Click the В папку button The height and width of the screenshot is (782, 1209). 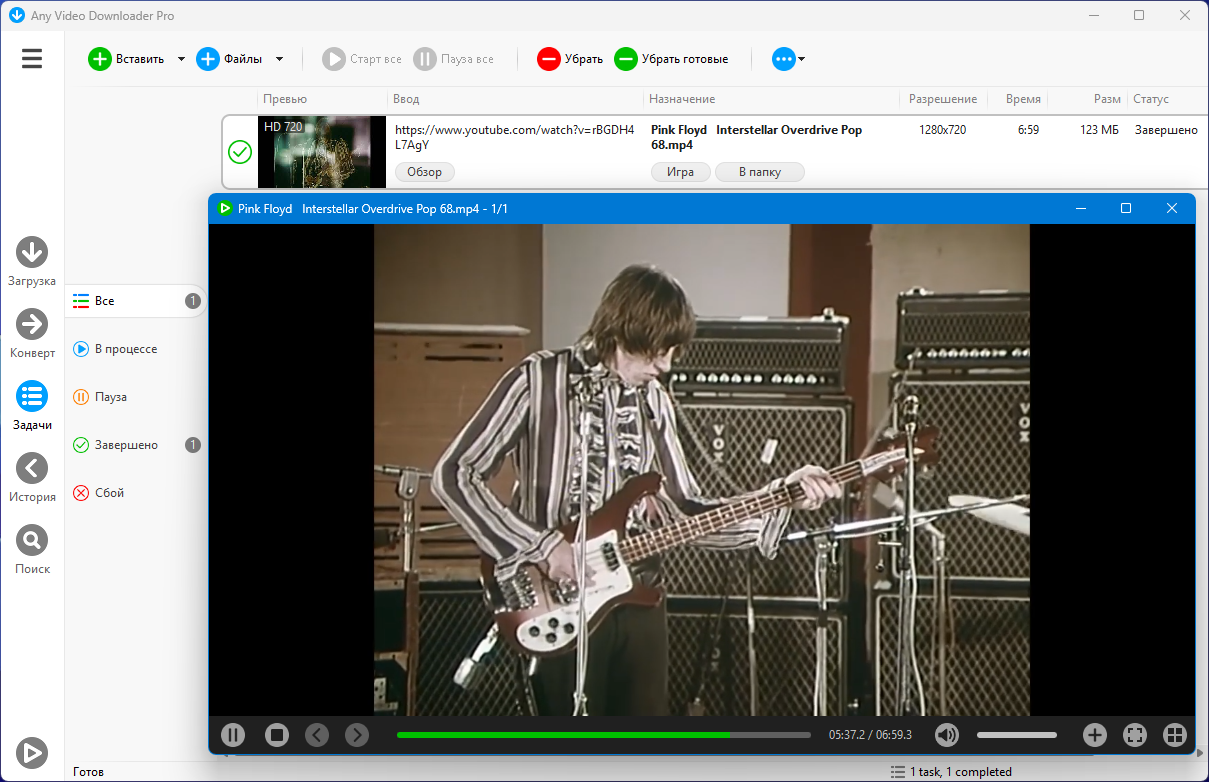(x=760, y=172)
